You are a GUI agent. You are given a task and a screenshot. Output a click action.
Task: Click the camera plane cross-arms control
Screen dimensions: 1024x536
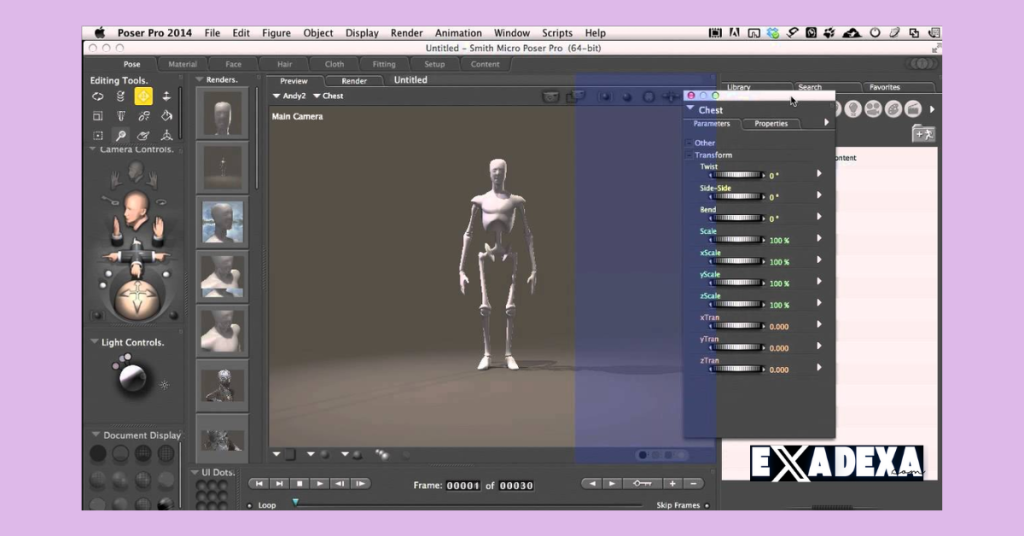(x=136, y=256)
